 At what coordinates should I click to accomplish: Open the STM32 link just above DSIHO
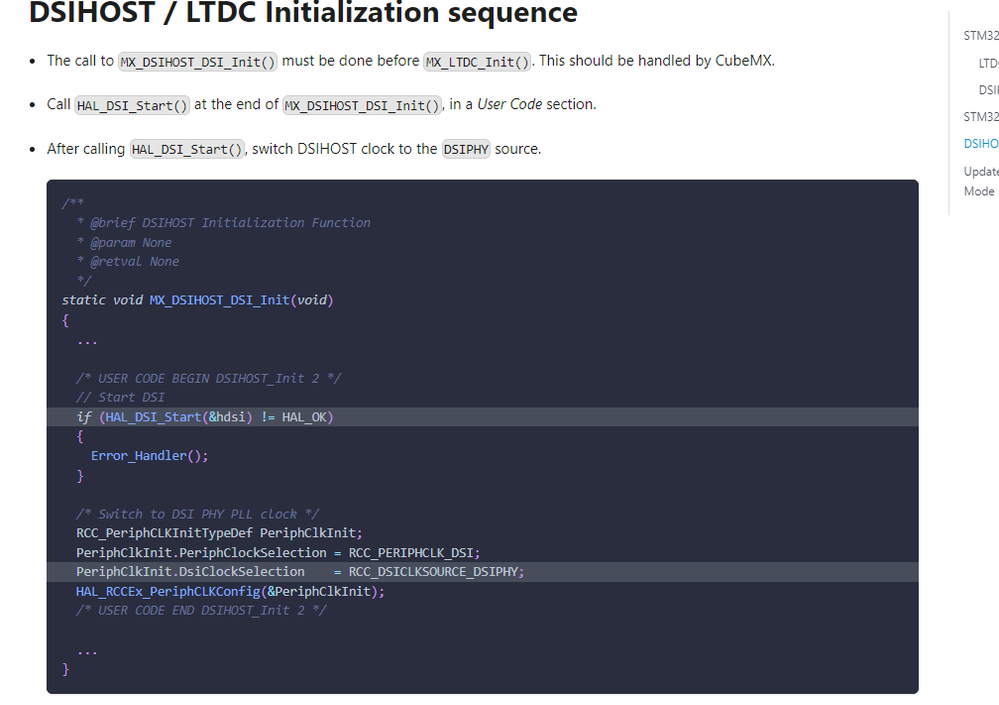point(981,117)
